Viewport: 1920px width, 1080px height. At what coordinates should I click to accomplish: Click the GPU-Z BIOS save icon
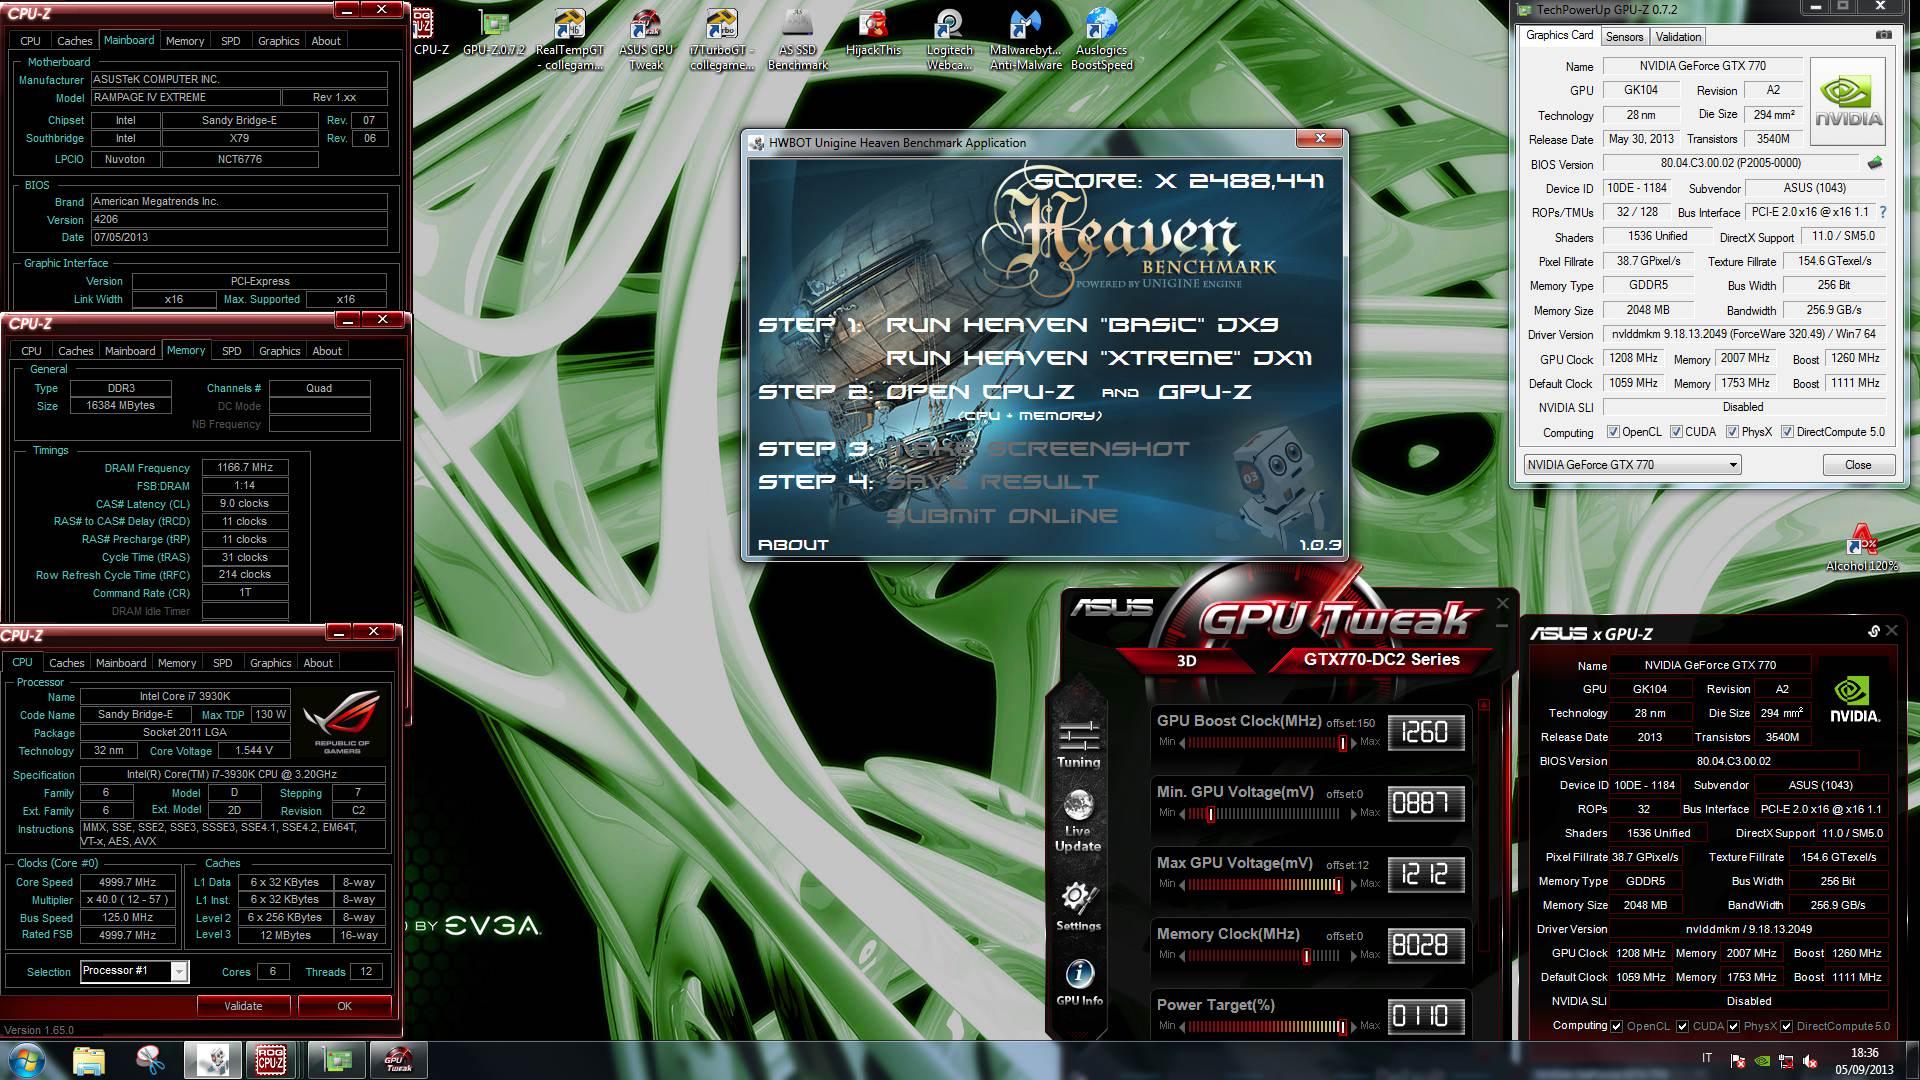(1874, 163)
